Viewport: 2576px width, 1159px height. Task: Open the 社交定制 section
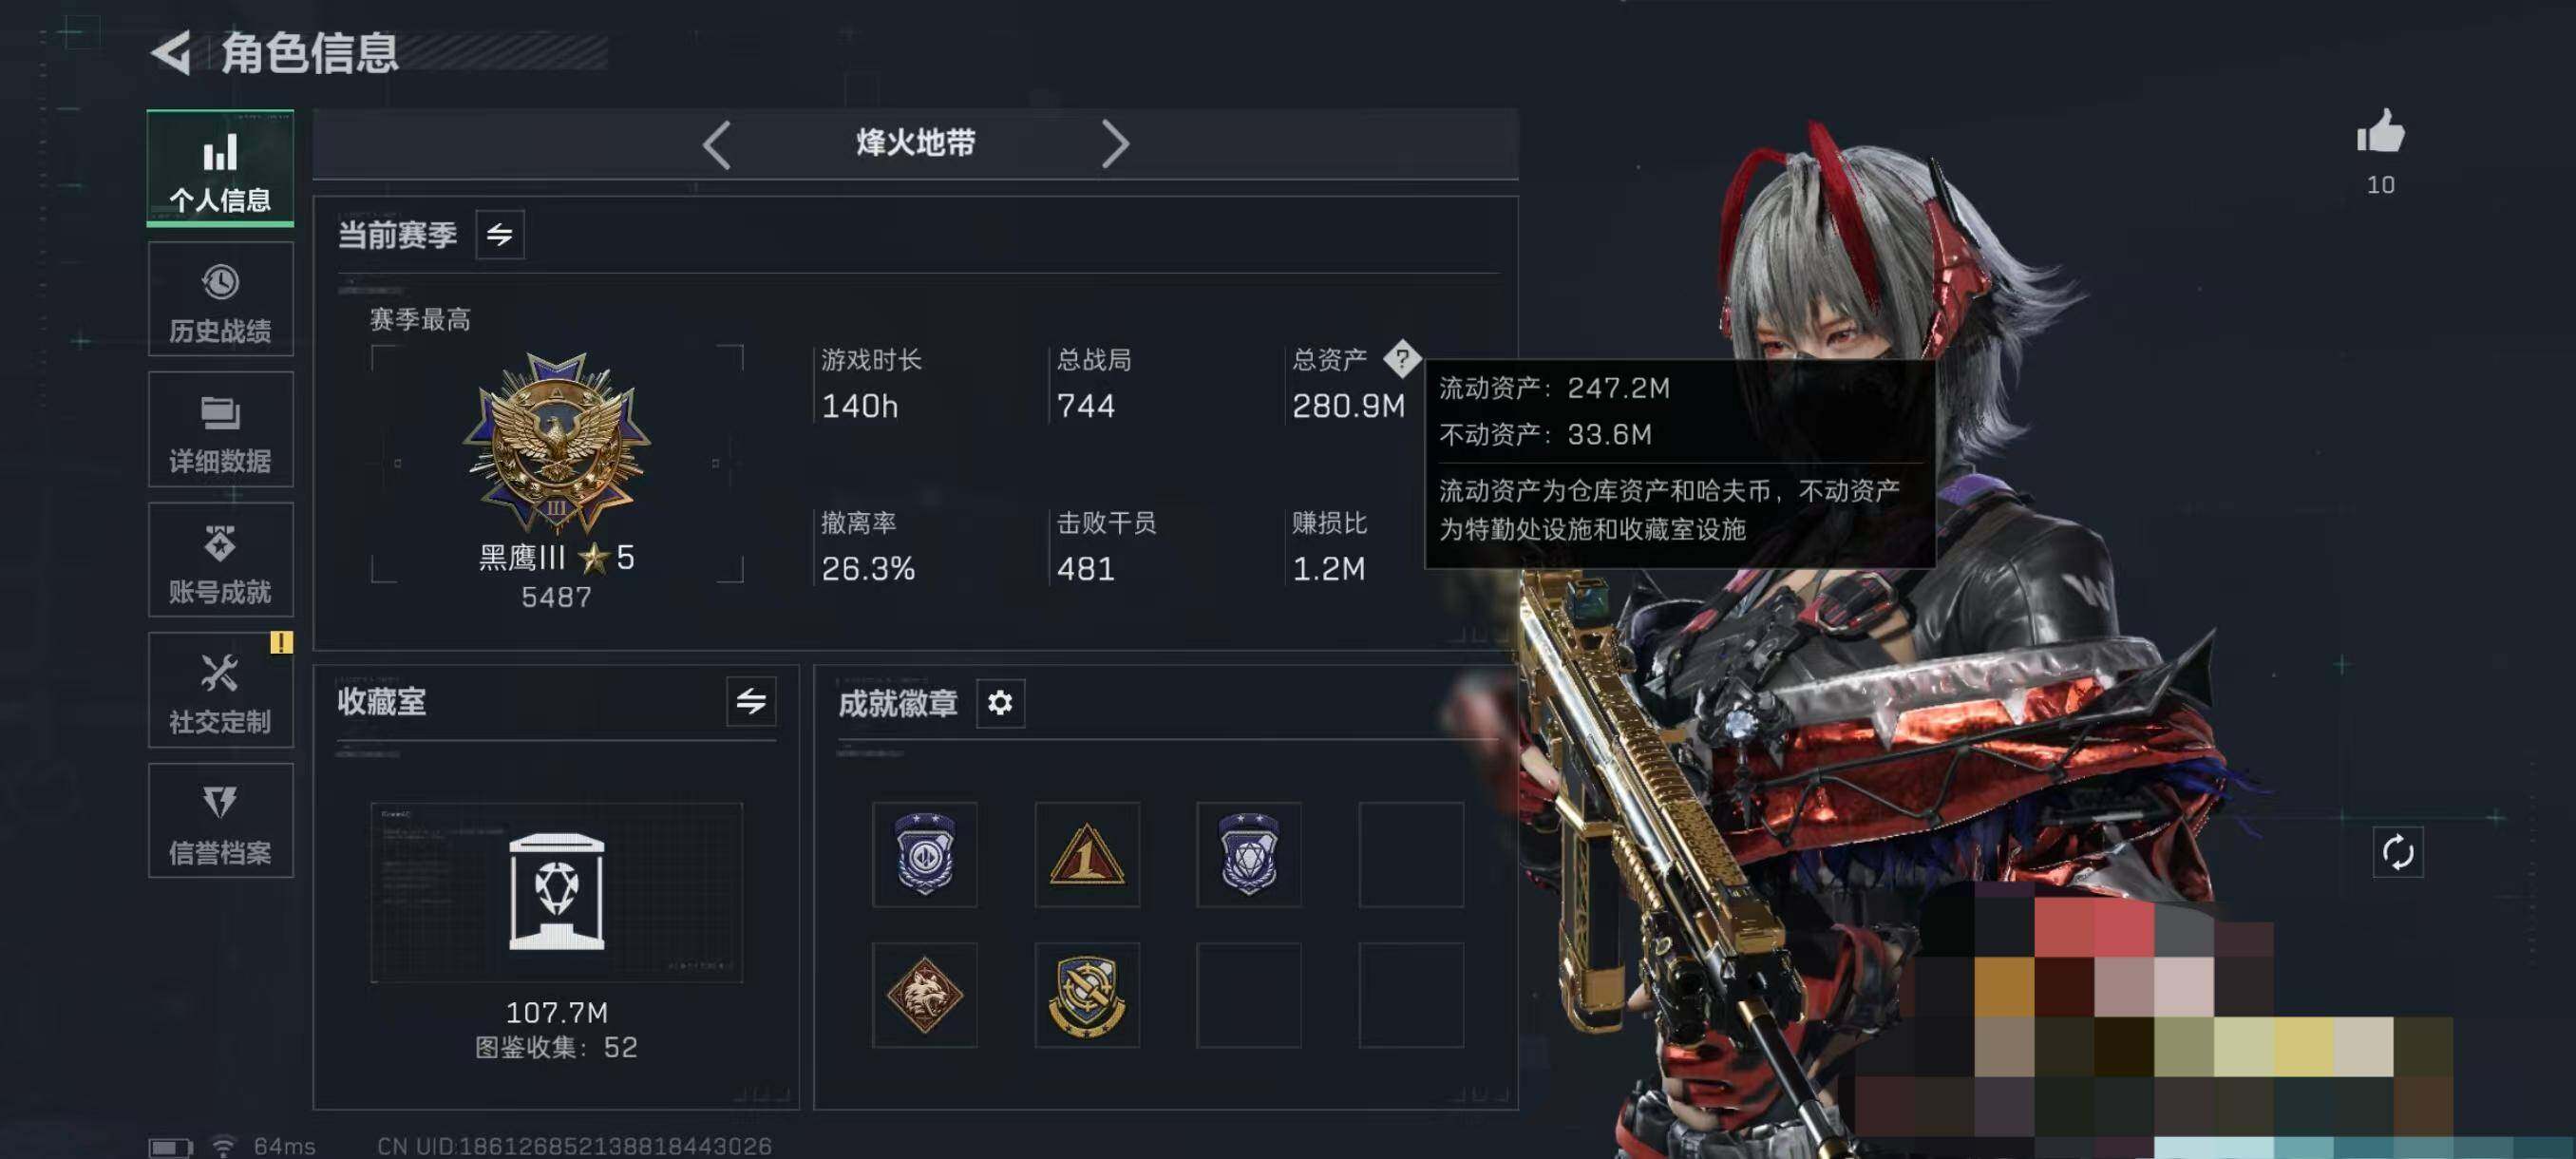click(x=221, y=690)
